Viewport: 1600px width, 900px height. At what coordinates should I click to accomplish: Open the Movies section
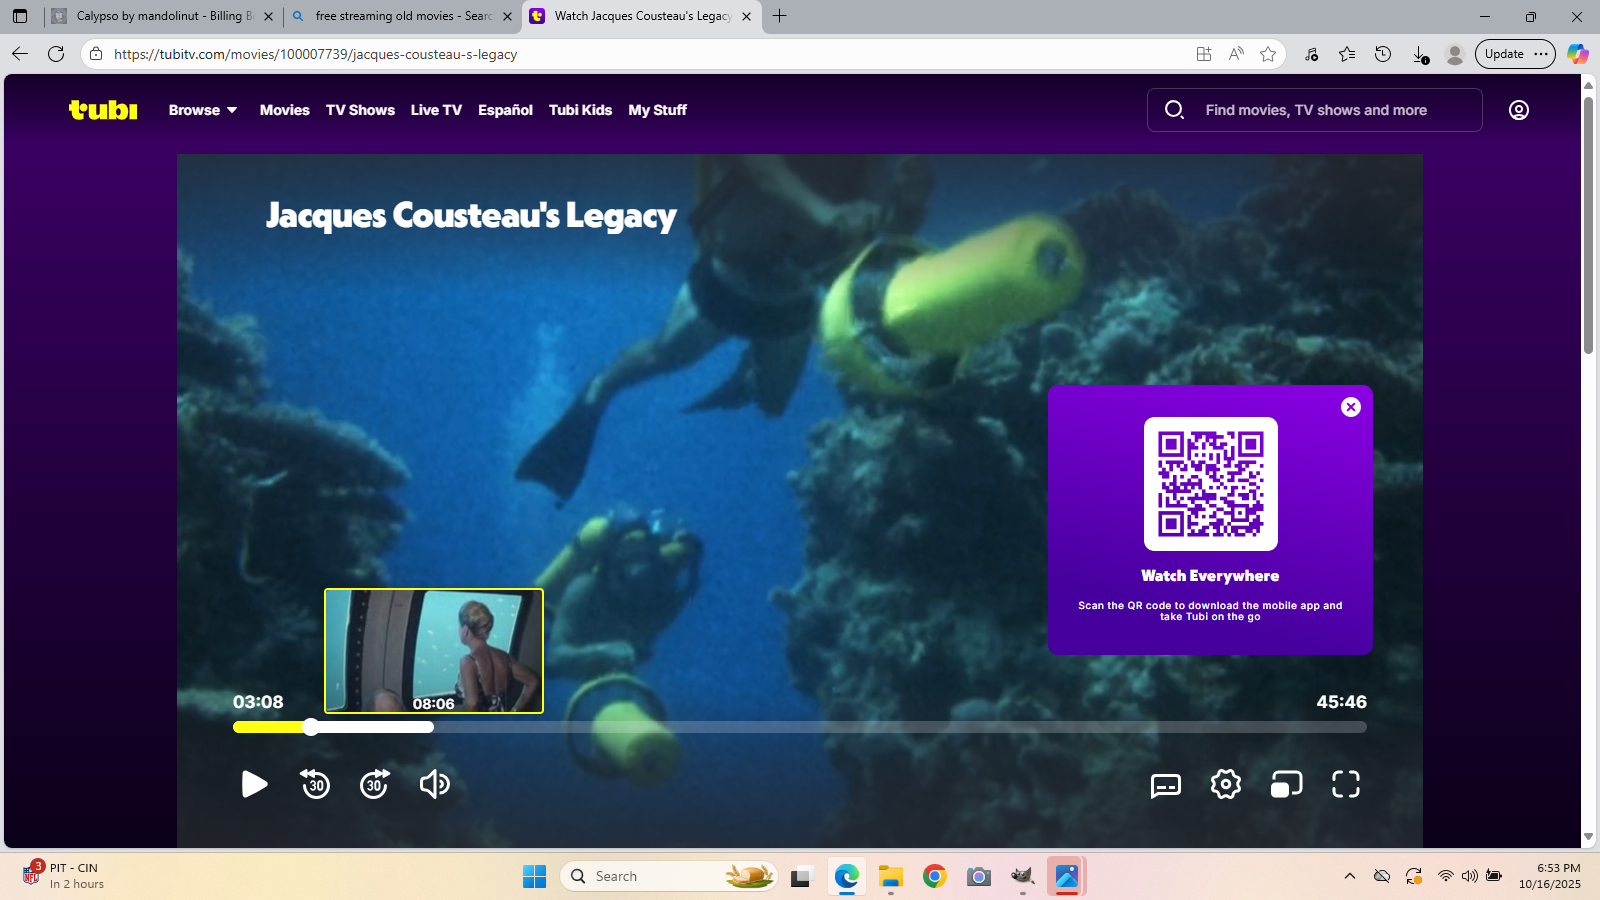tap(284, 110)
